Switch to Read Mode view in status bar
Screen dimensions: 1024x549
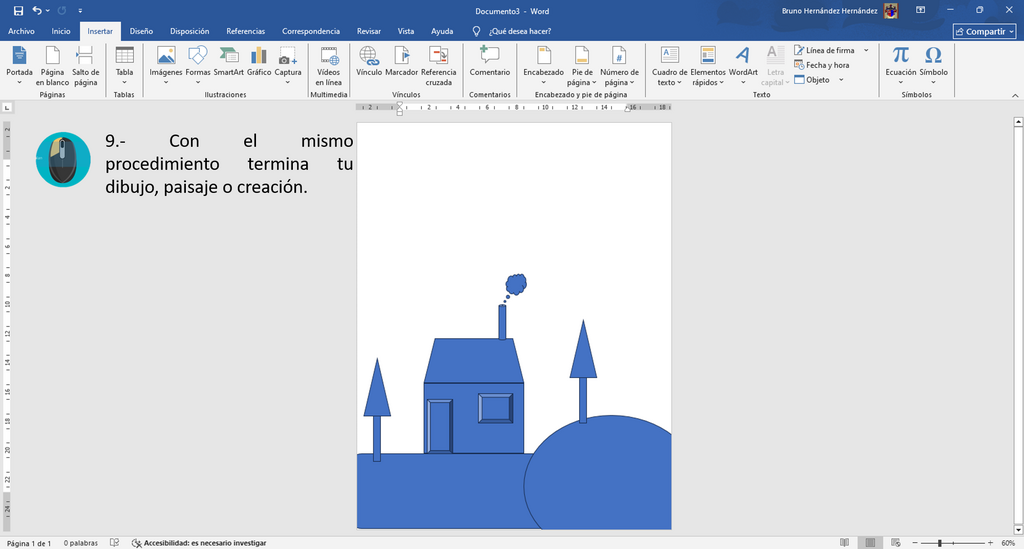844,542
